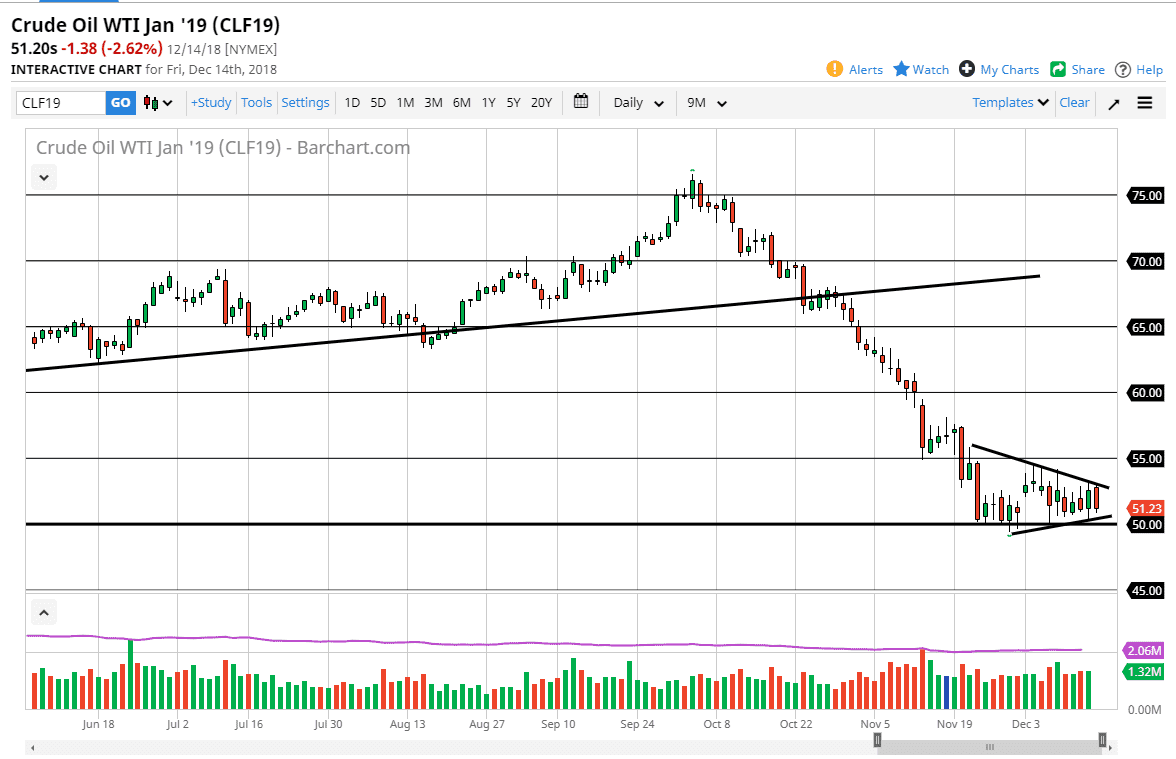1176x759 pixels.
Task: Click the GO button
Action: (120, 102)
